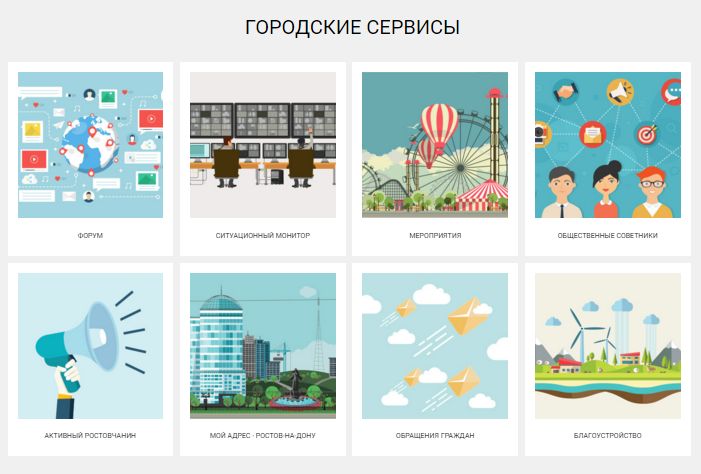Click the megaphone Active Rostov citizen image
Screen dimensions: 701x474
coord(90,346)
